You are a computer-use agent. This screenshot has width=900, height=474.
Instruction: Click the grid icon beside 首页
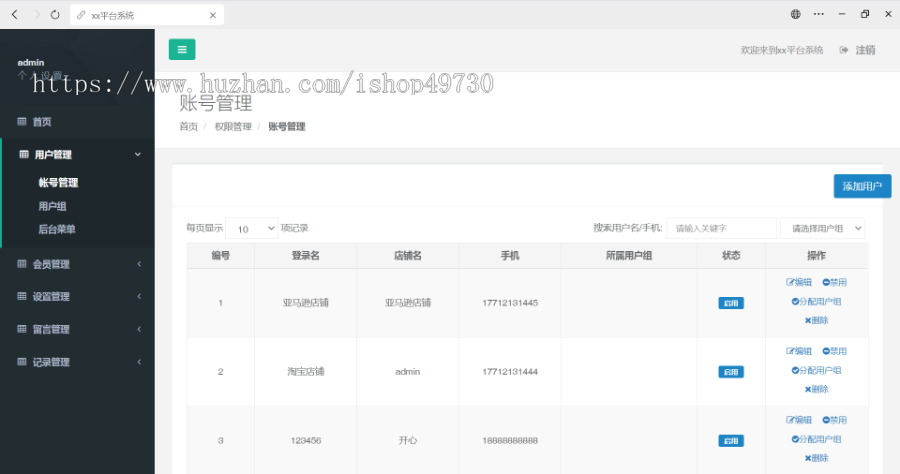(x=22, y=121)
